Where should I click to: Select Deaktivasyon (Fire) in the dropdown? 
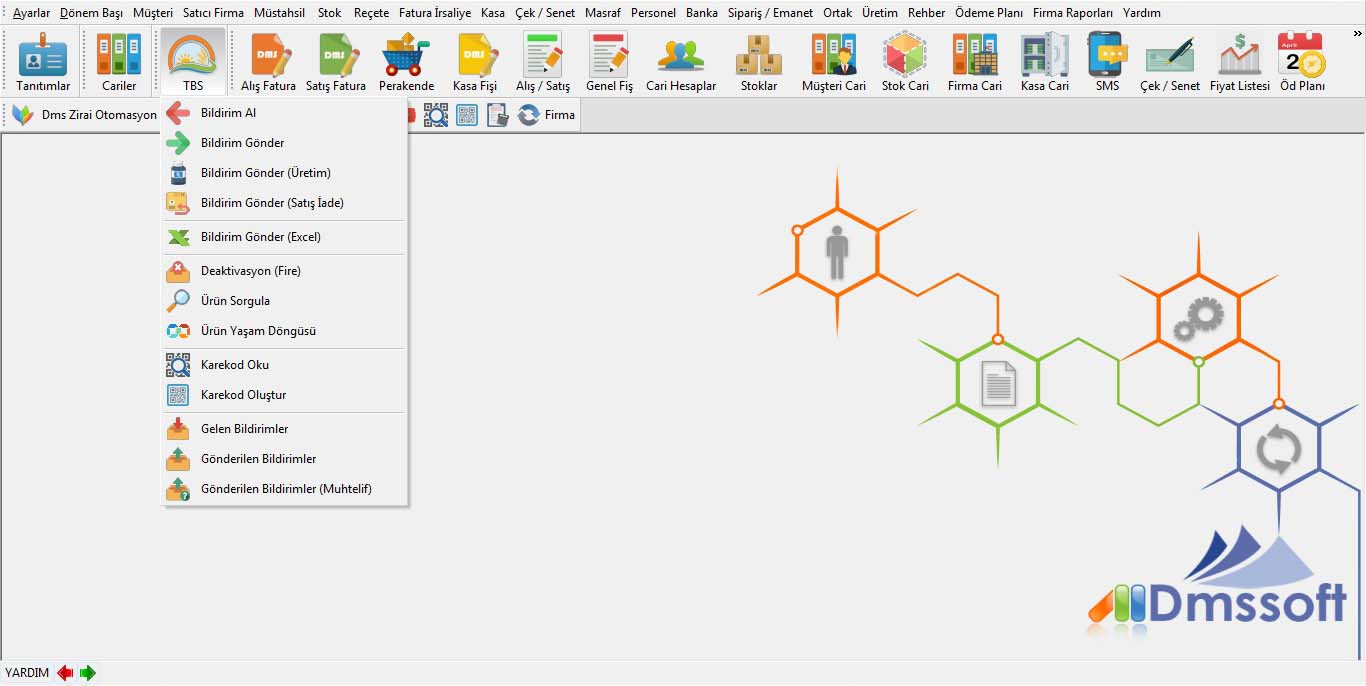click(250, 271)
